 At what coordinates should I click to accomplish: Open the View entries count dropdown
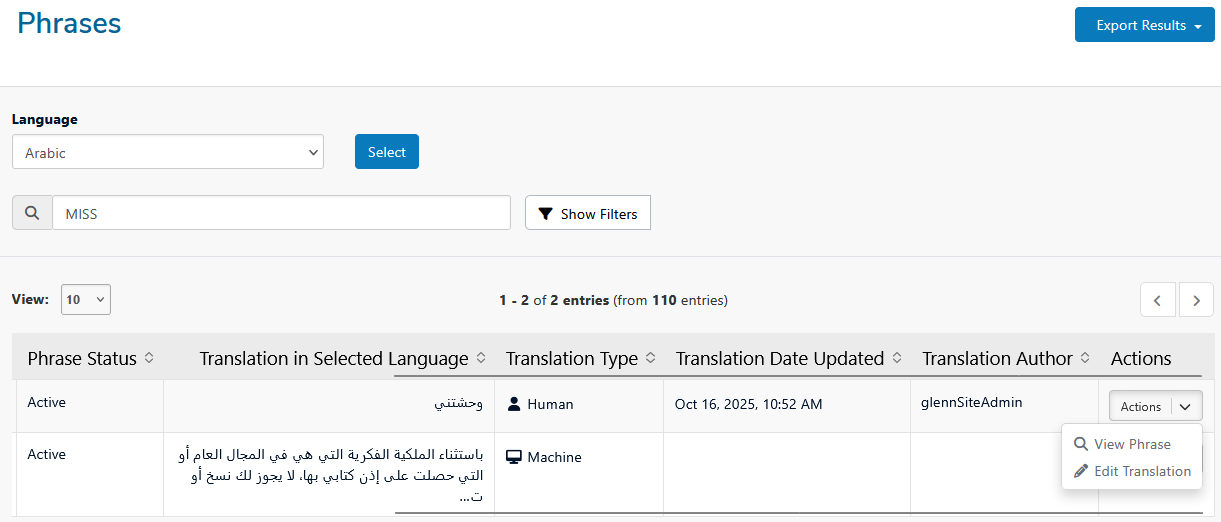coord(86,300)
